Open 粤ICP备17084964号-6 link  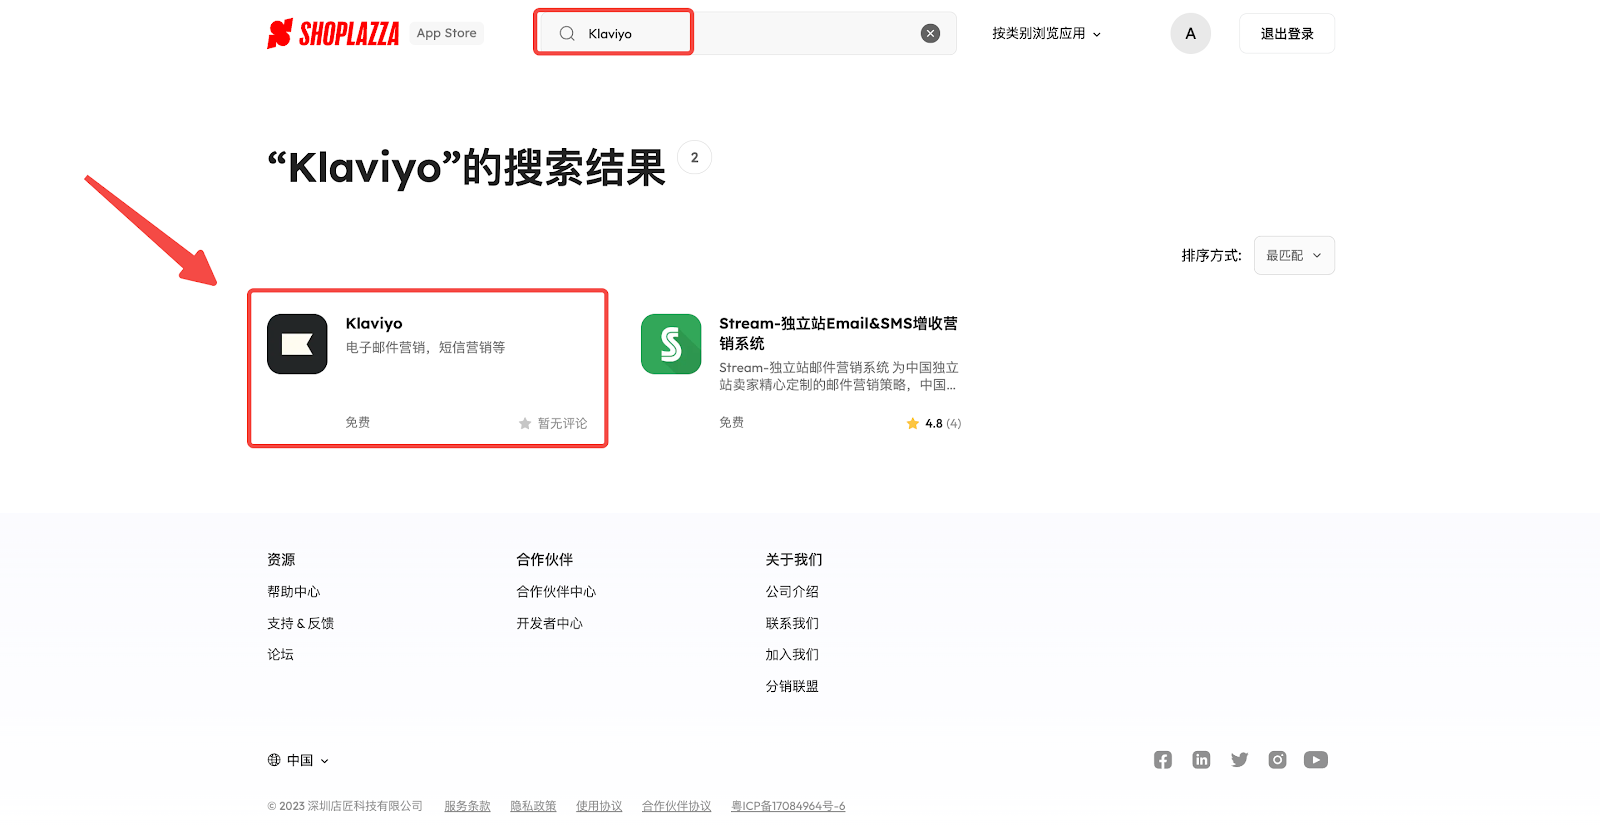coord(788,806)
